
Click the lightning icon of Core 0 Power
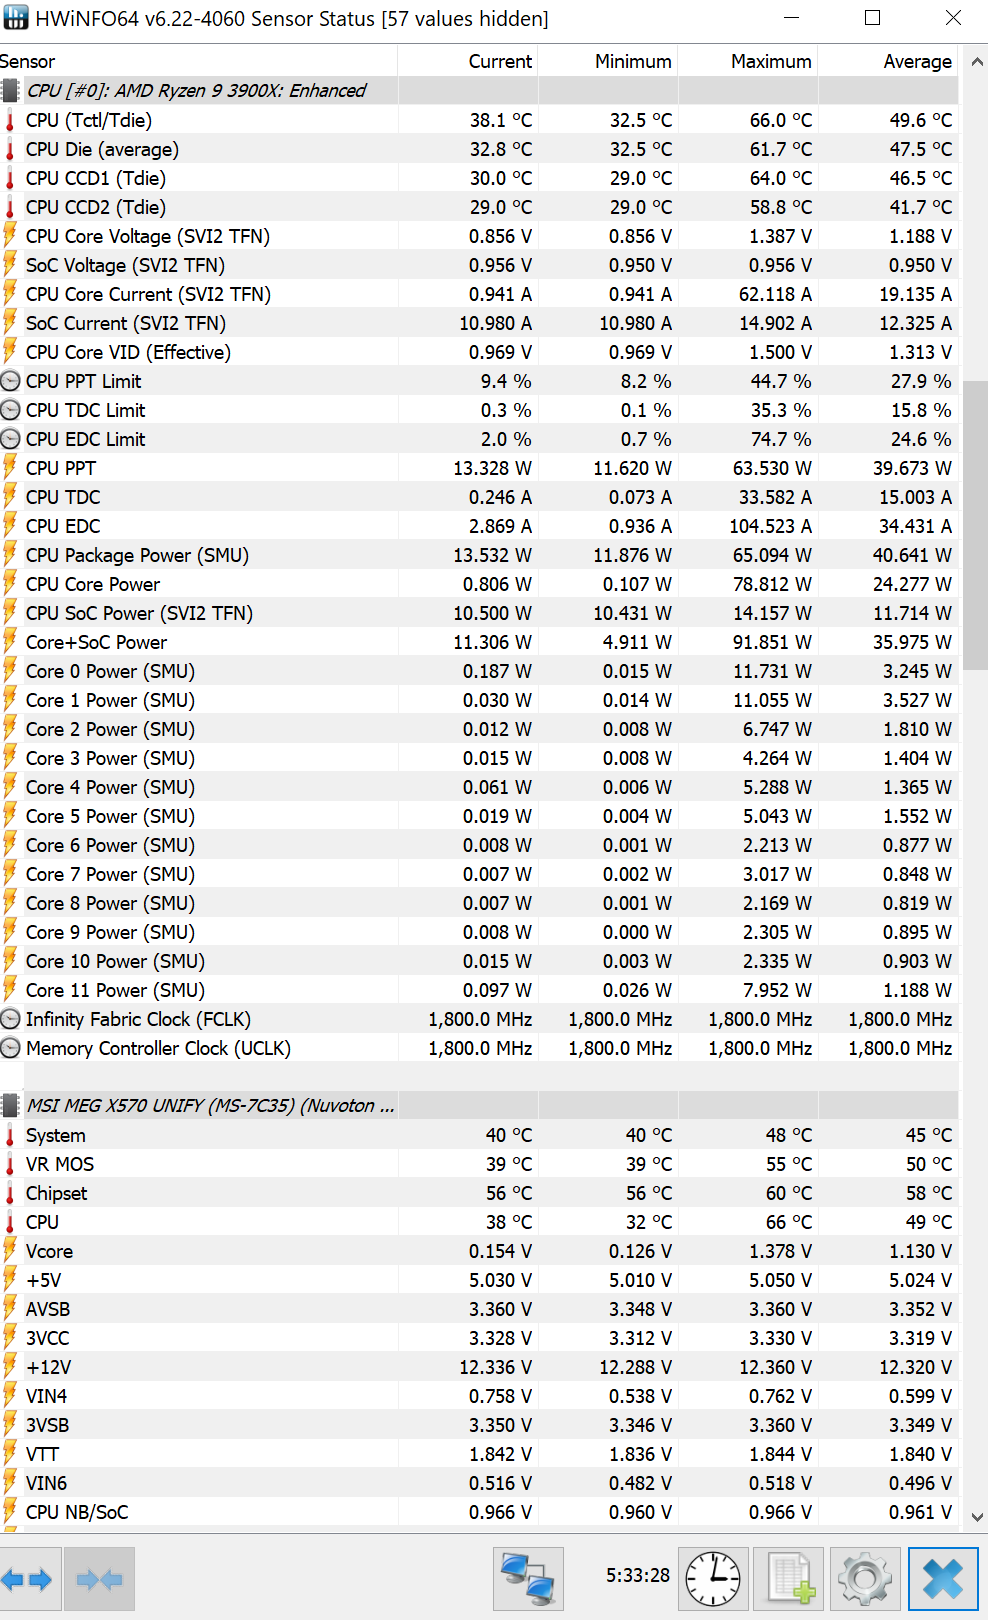pos(10,671)
